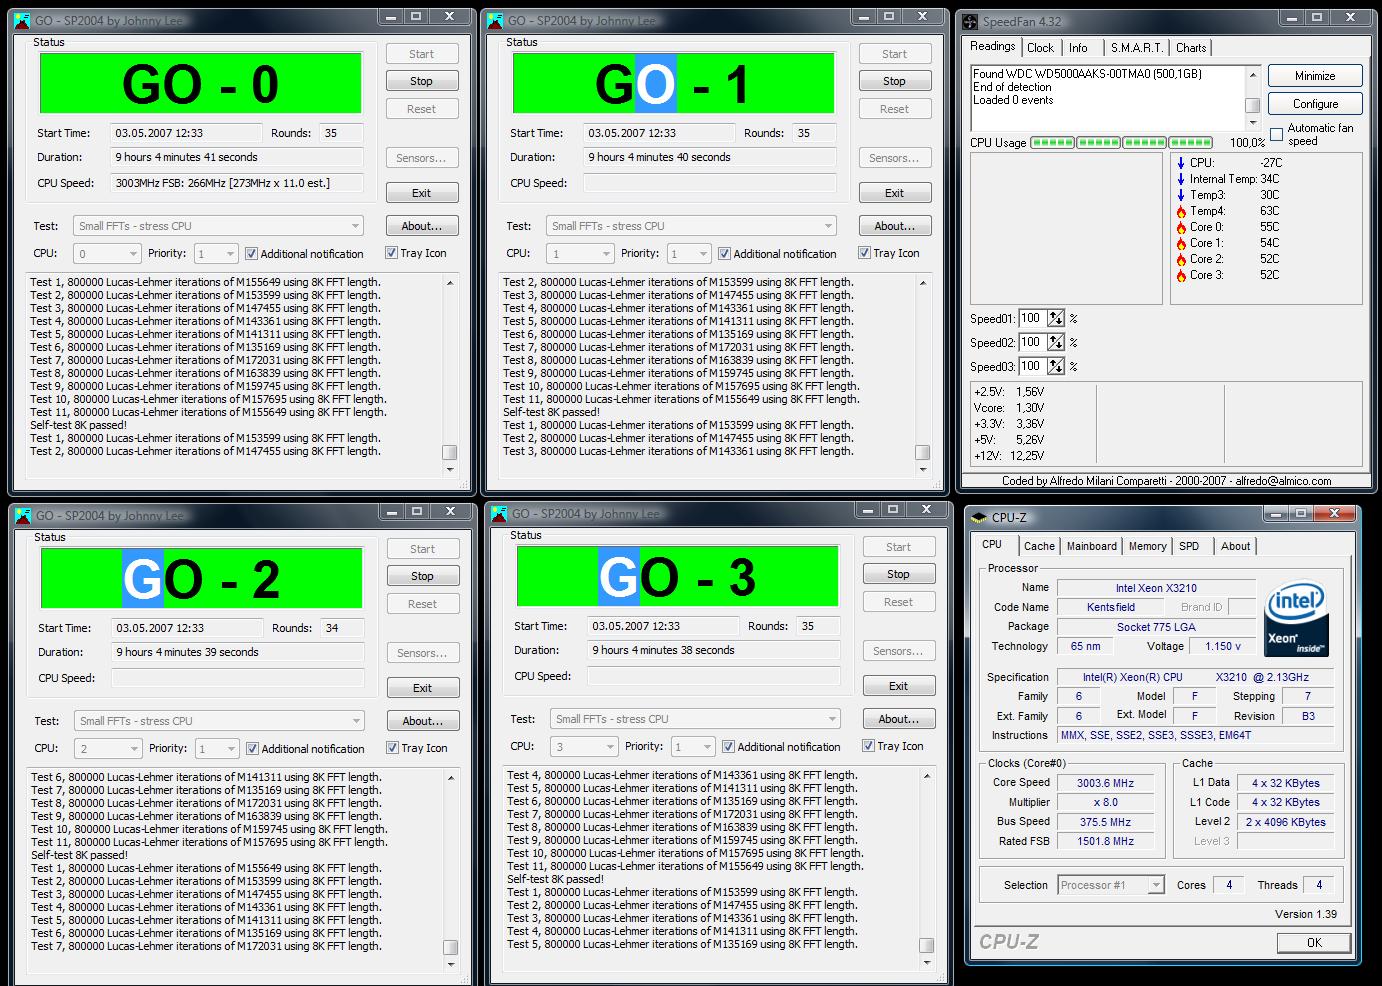This screenshot has width=1382, height=986.
Task: Click the log scrollbar down arrow in the GO - 1 window
Action: [x=923, y=469]
